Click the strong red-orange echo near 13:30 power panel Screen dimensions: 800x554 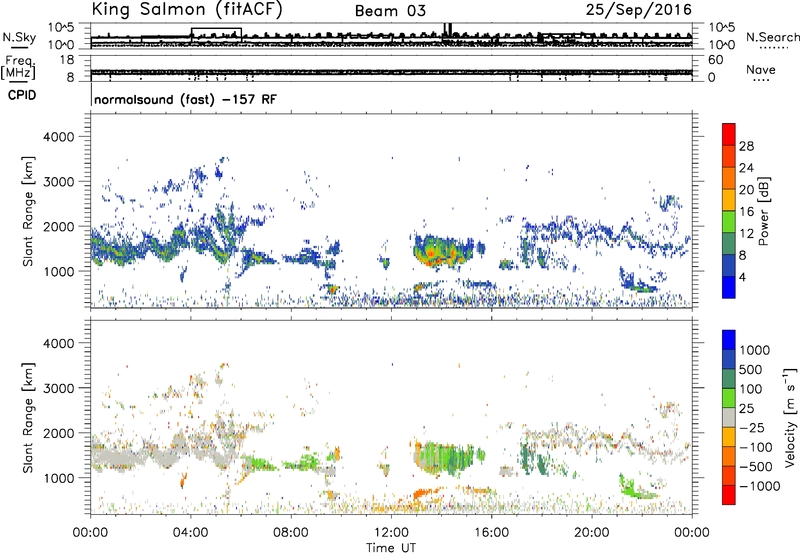tap(432, 253)
